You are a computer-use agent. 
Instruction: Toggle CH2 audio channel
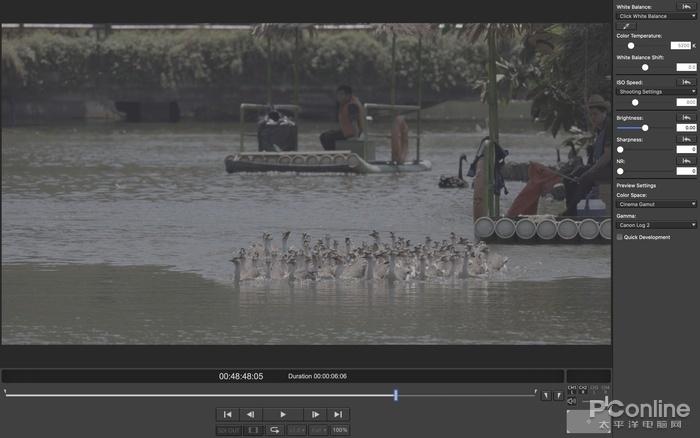[583, 389]
